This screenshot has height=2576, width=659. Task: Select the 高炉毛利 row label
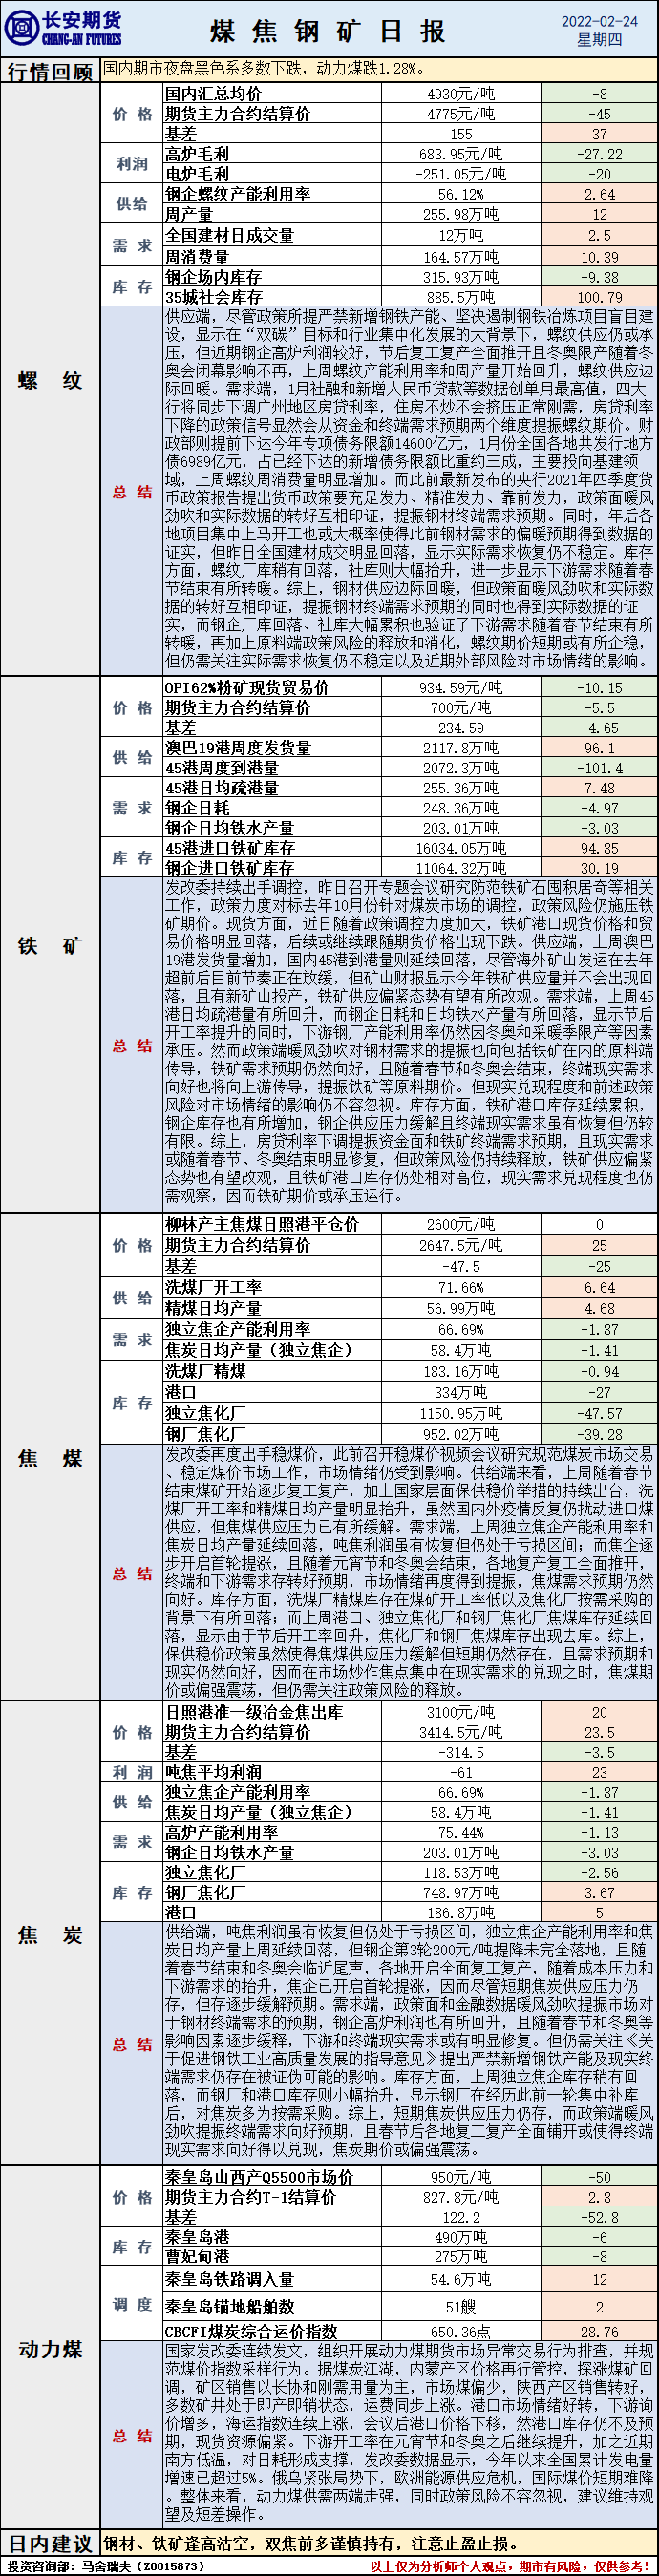pos(197,154)
